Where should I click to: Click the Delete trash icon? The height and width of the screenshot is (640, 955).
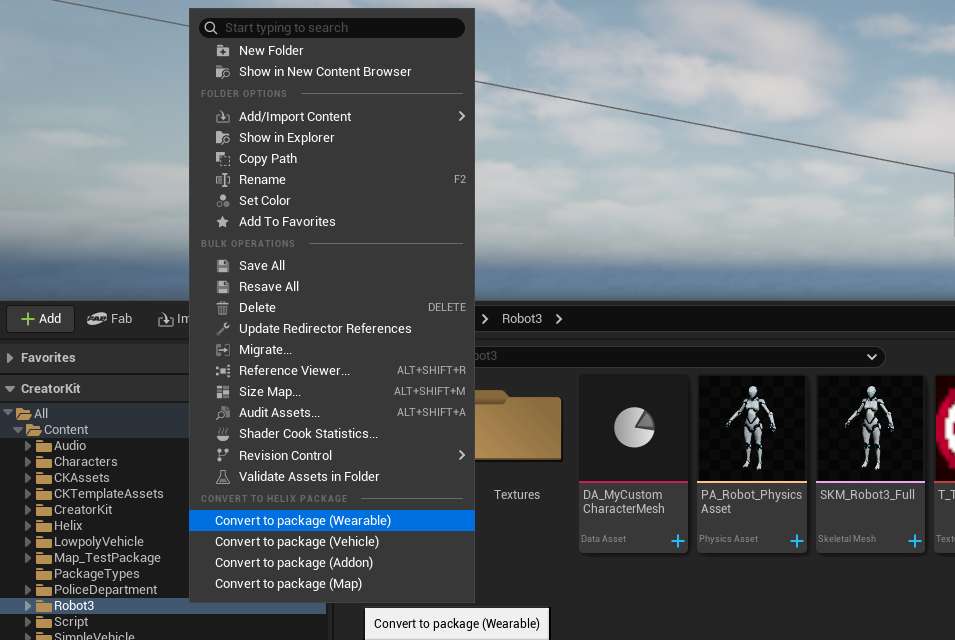pyautogui.click(x=223, y=308)
